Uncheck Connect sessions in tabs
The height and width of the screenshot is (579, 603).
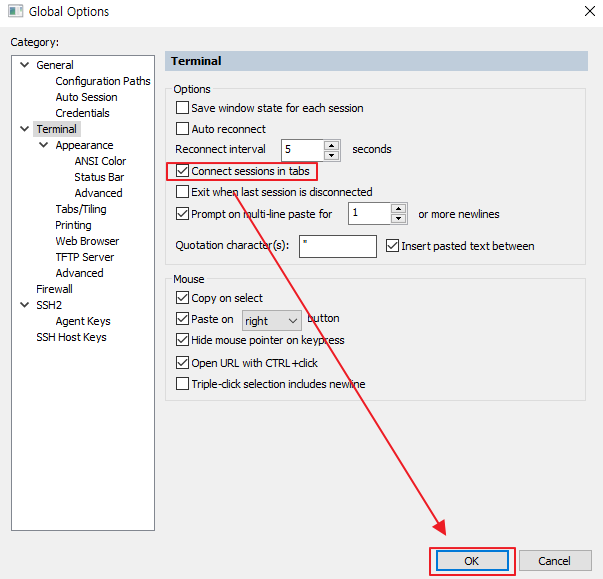[182, 171]
